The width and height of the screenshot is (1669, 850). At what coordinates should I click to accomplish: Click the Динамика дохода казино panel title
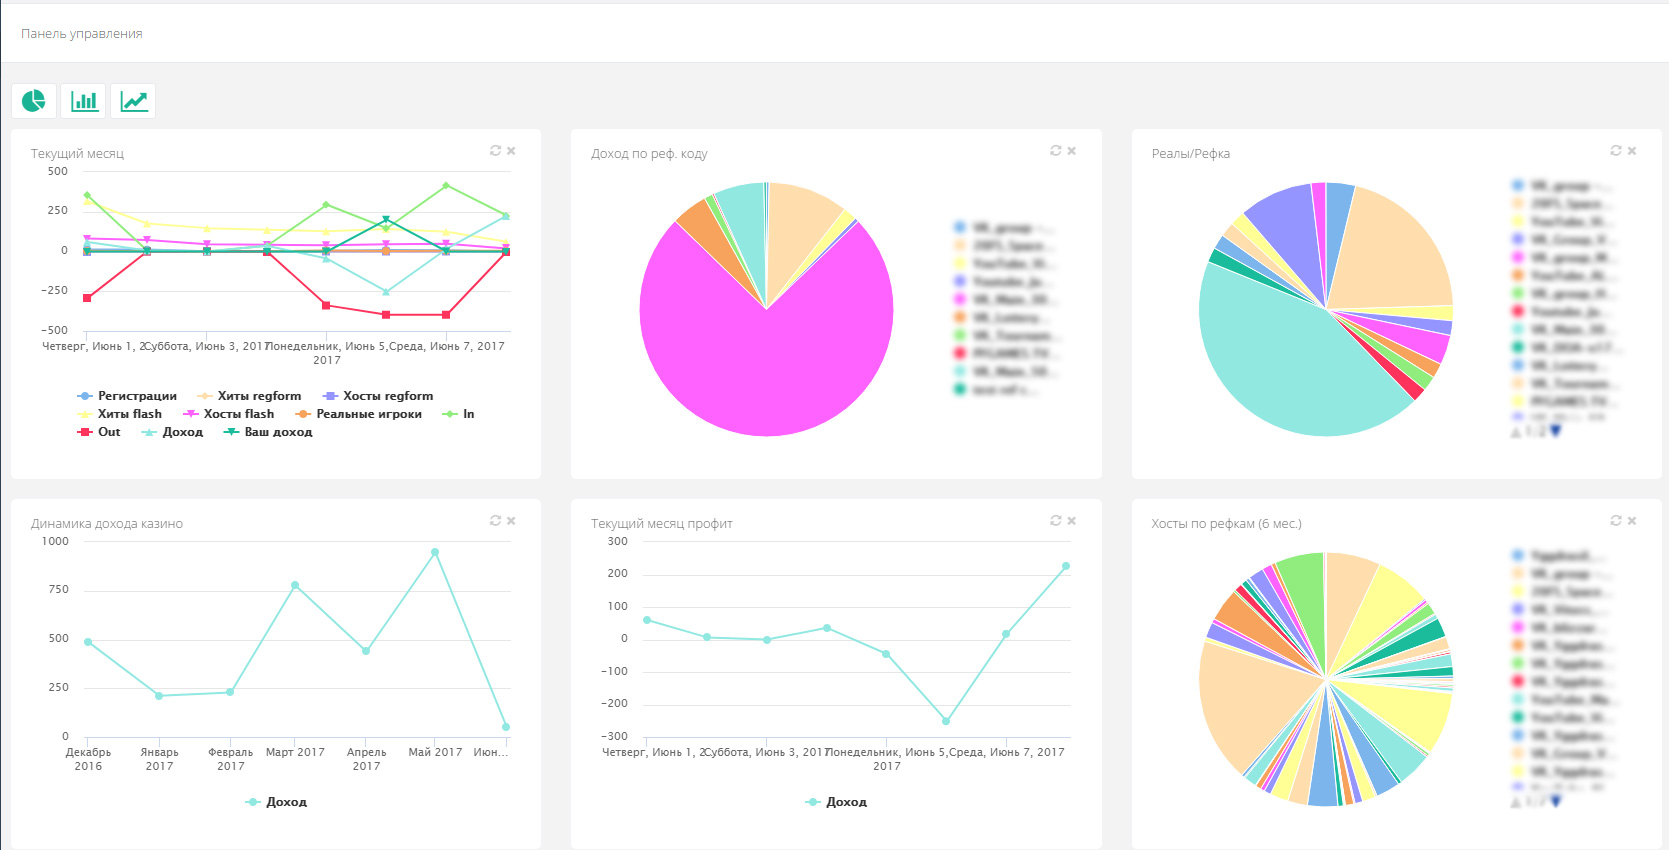coord(107,524)
